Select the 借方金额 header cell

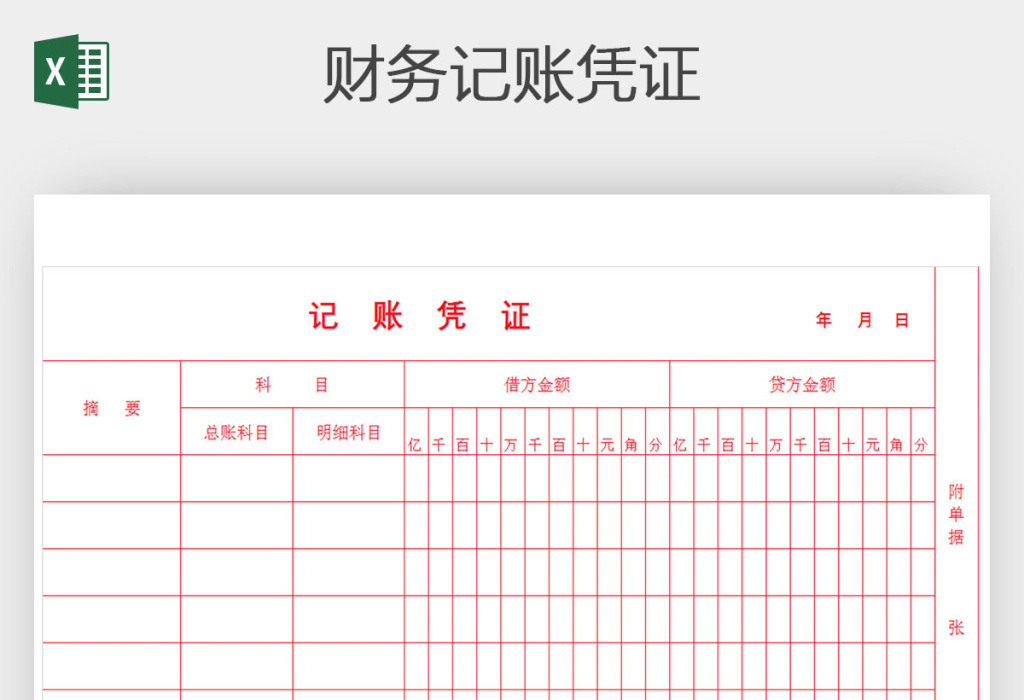pyautogui.click(x=537, y=385)
